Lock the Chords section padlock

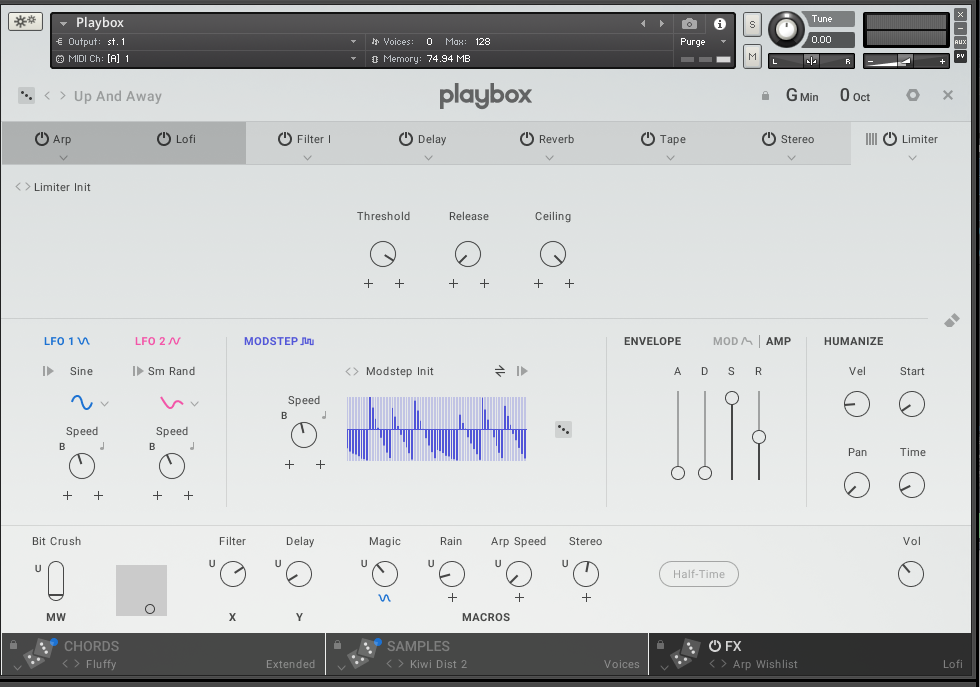(12, 644)
